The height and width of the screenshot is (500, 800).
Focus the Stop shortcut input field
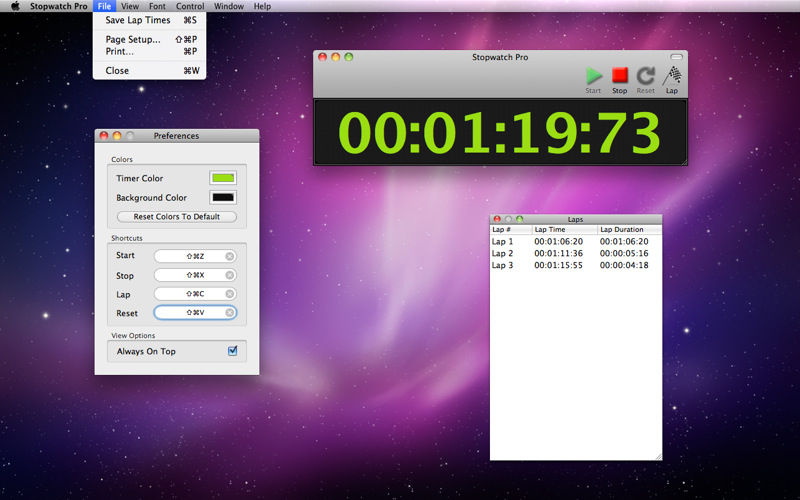pos(195,275)
